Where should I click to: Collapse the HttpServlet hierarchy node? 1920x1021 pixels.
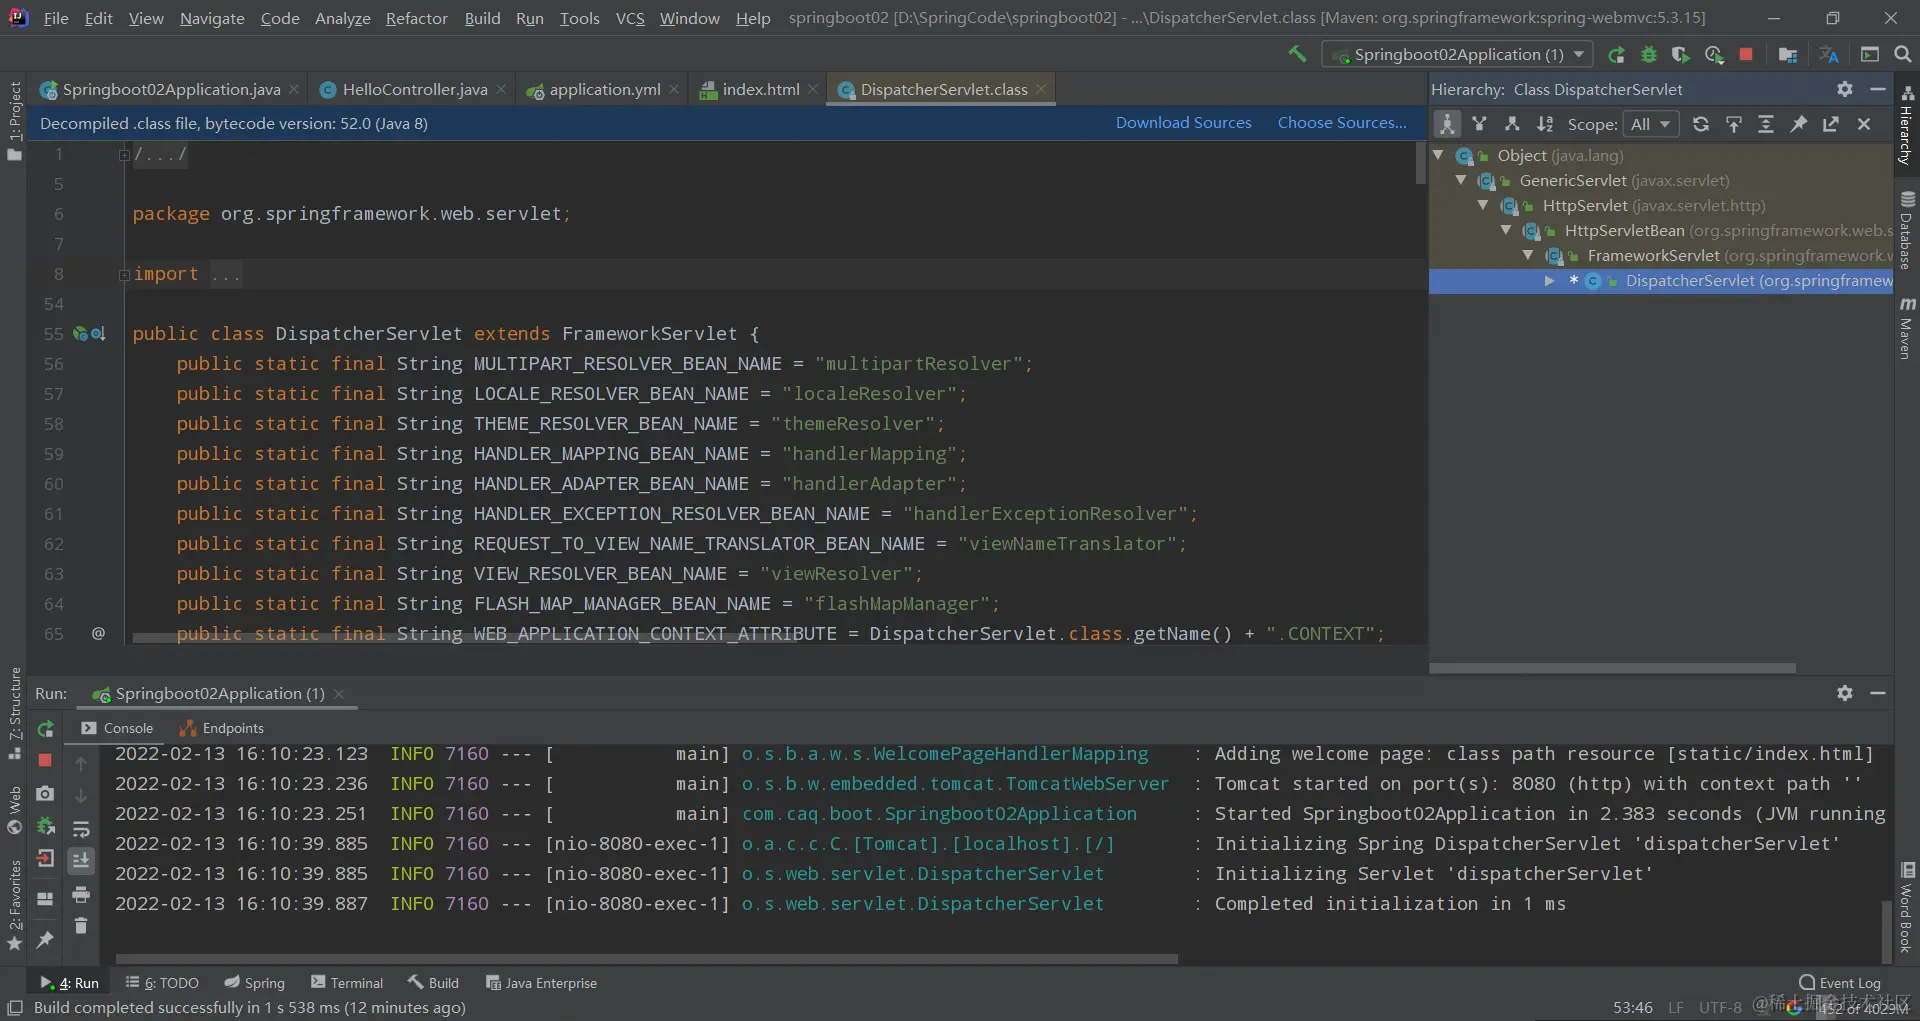coord(1483,205)
